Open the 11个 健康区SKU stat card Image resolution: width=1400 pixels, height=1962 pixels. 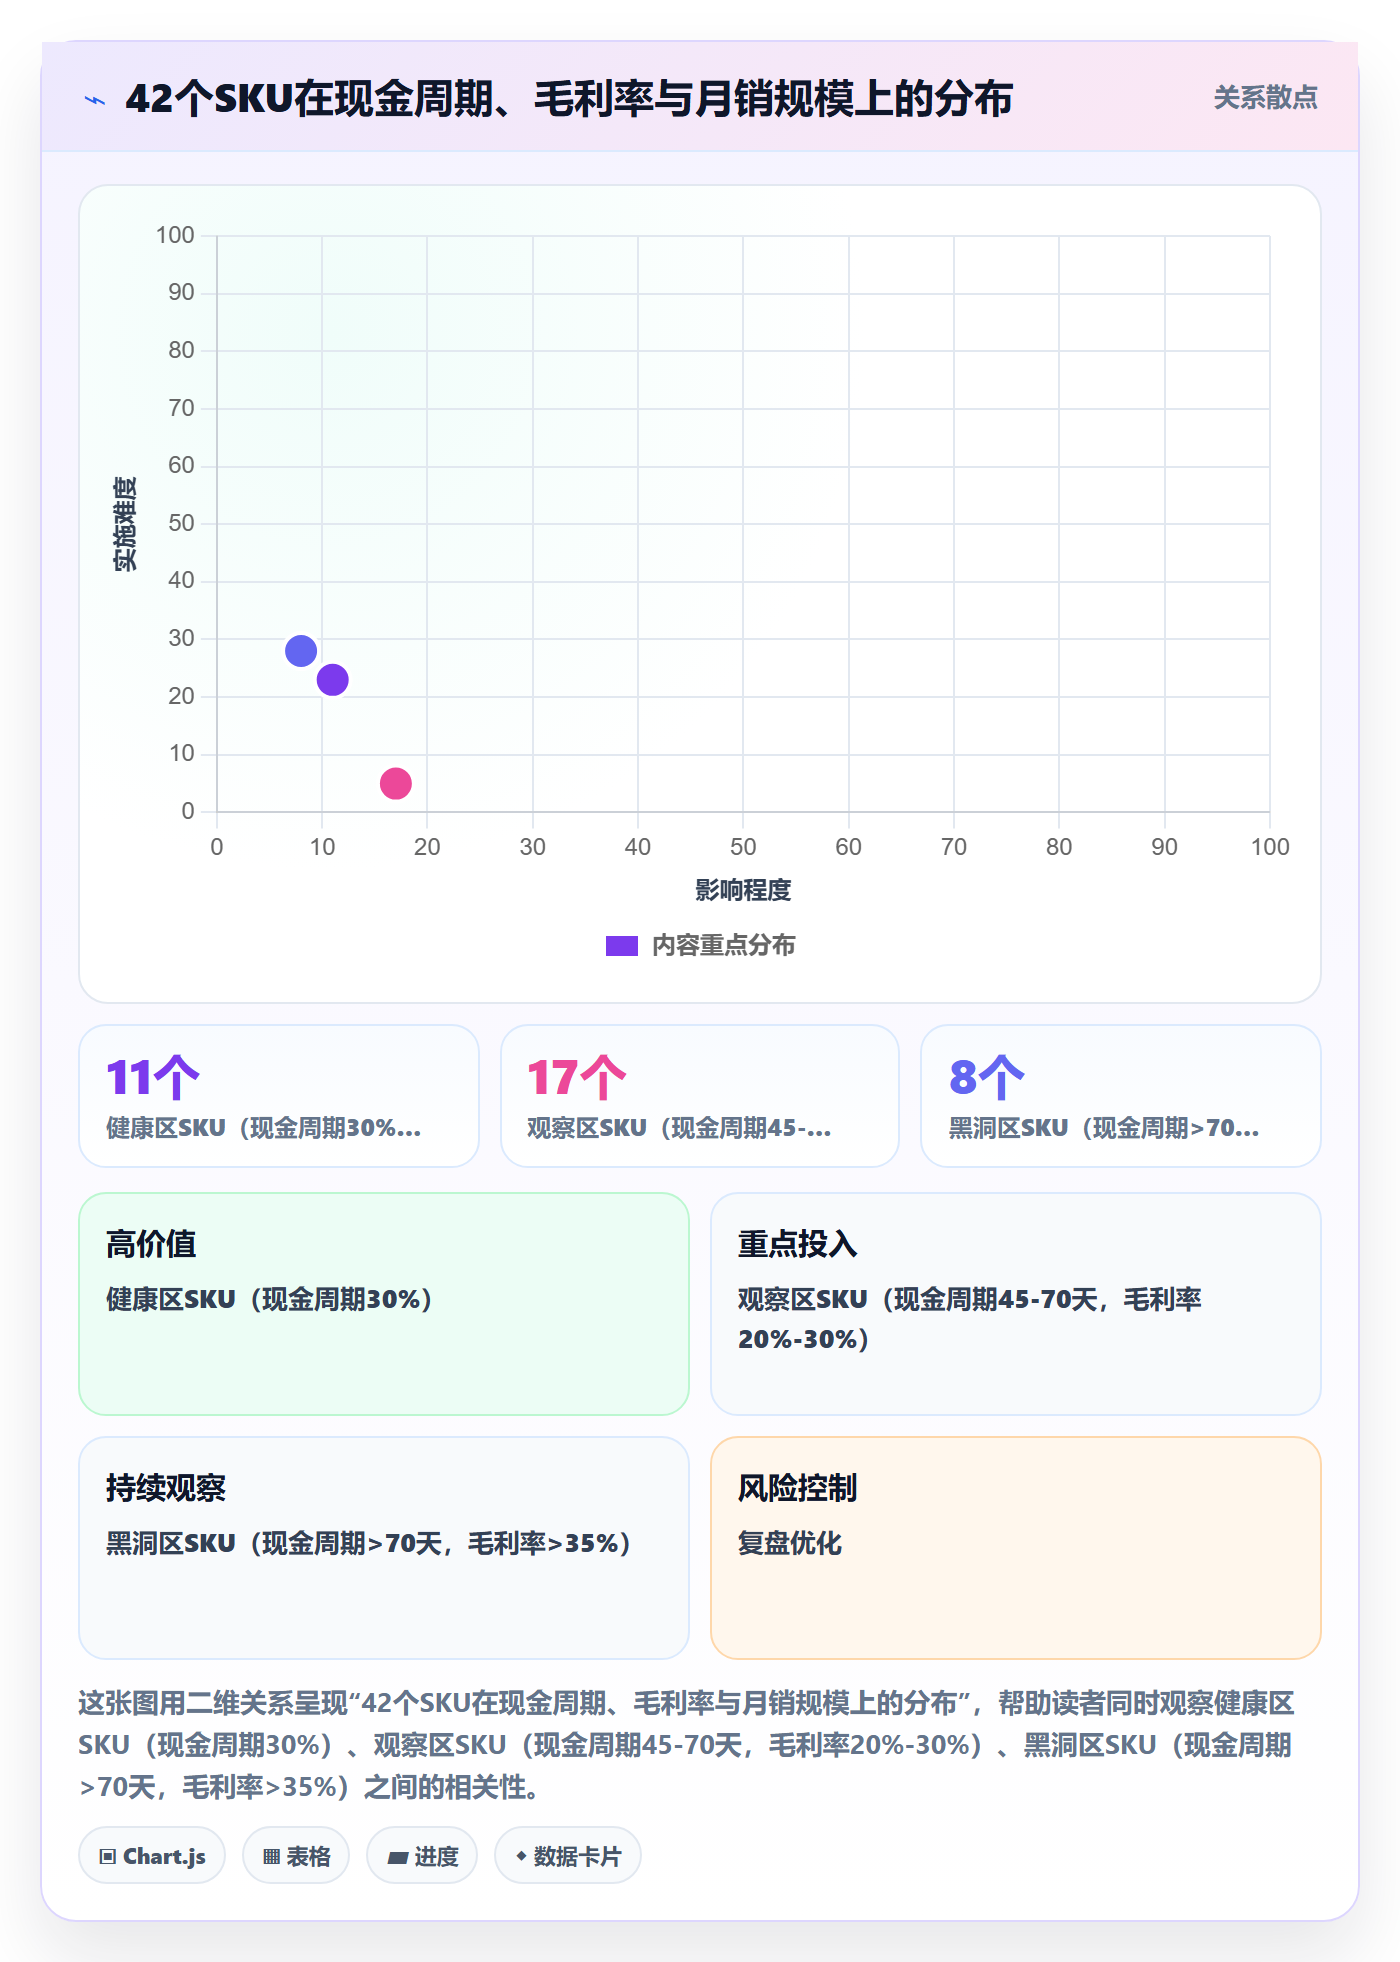[279, 1096]
